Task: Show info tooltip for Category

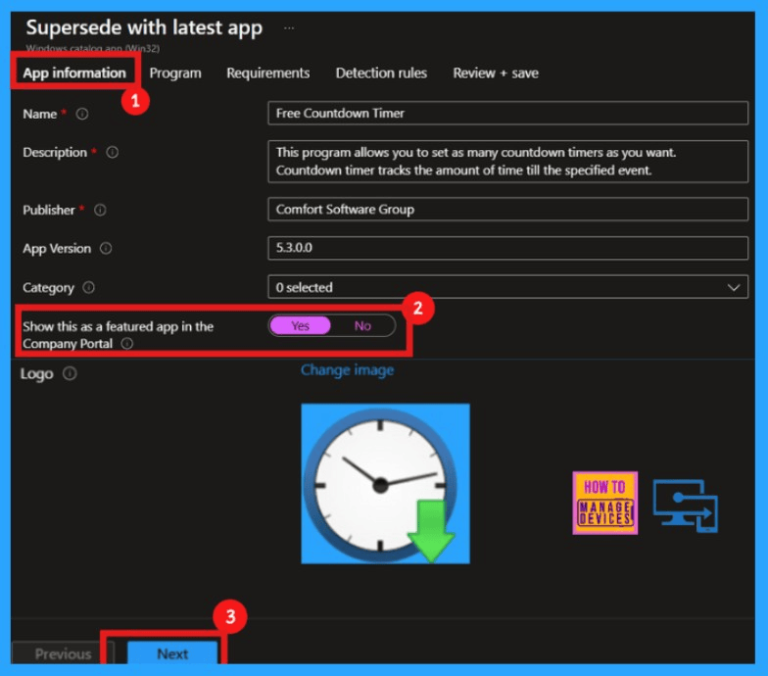Action: click(x=89, y=287)
